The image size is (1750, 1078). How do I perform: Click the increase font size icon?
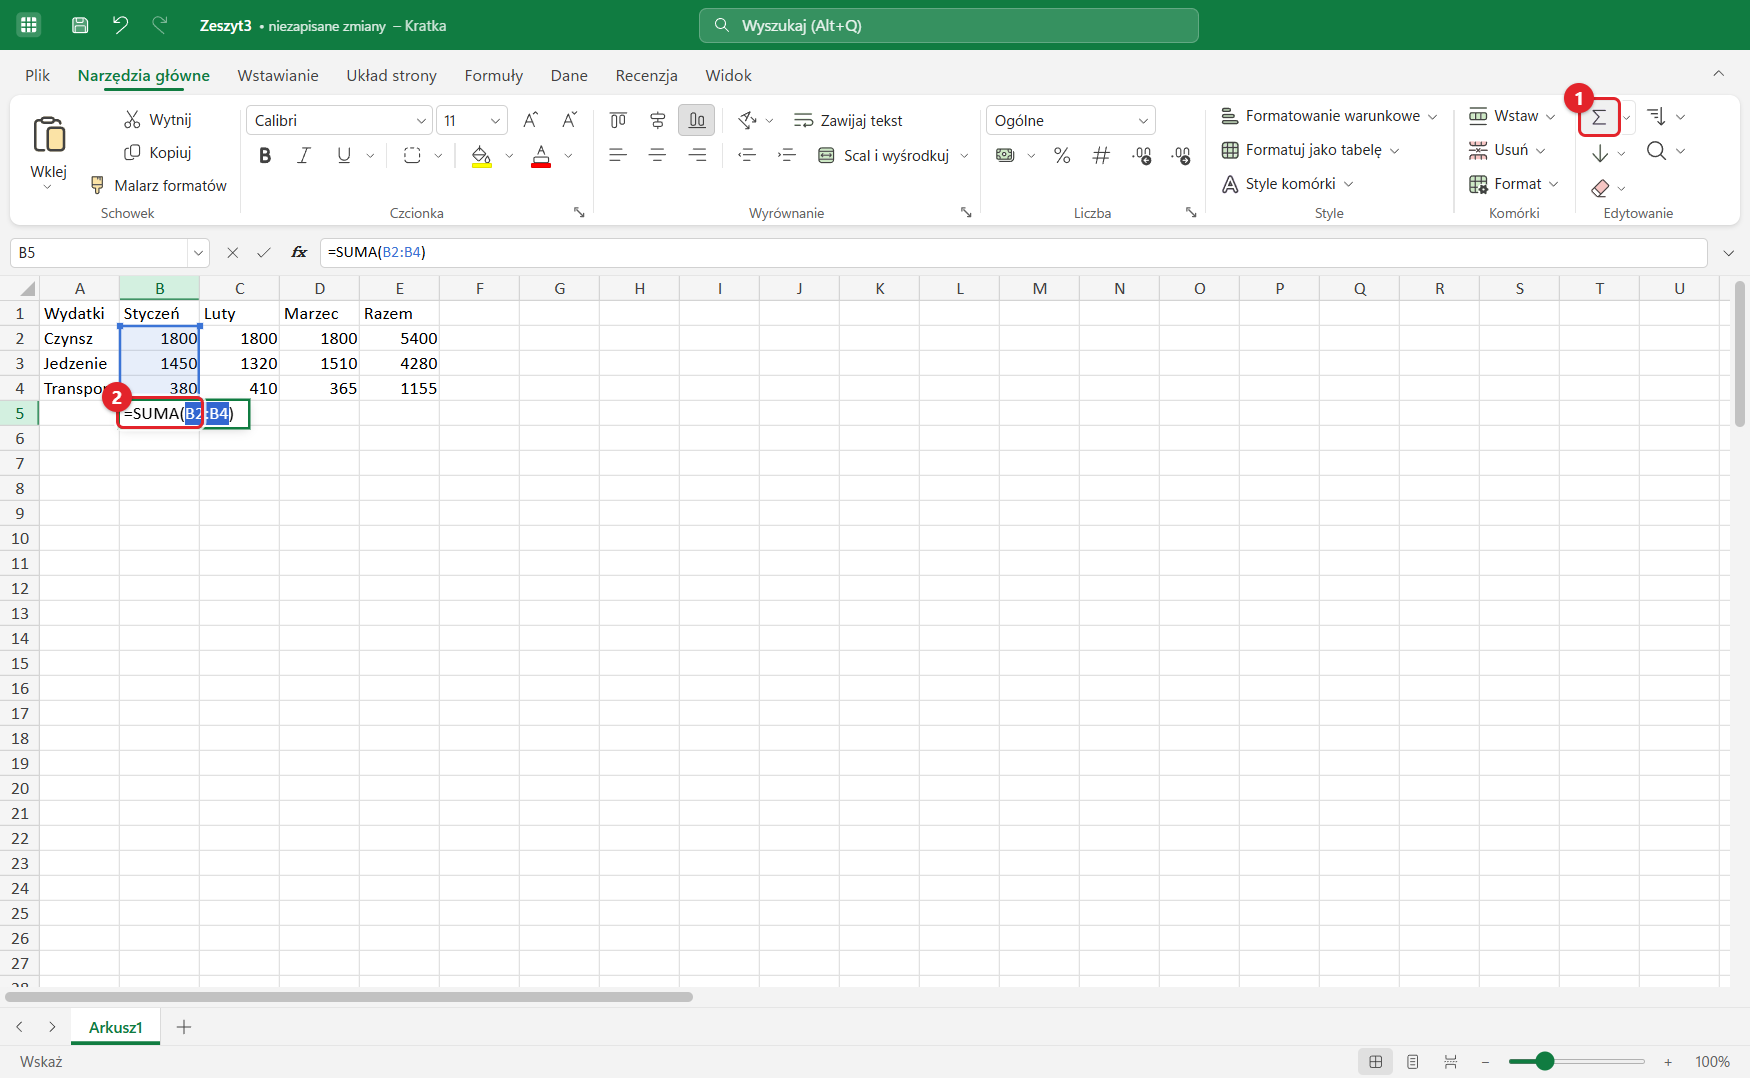click(531, 120)
